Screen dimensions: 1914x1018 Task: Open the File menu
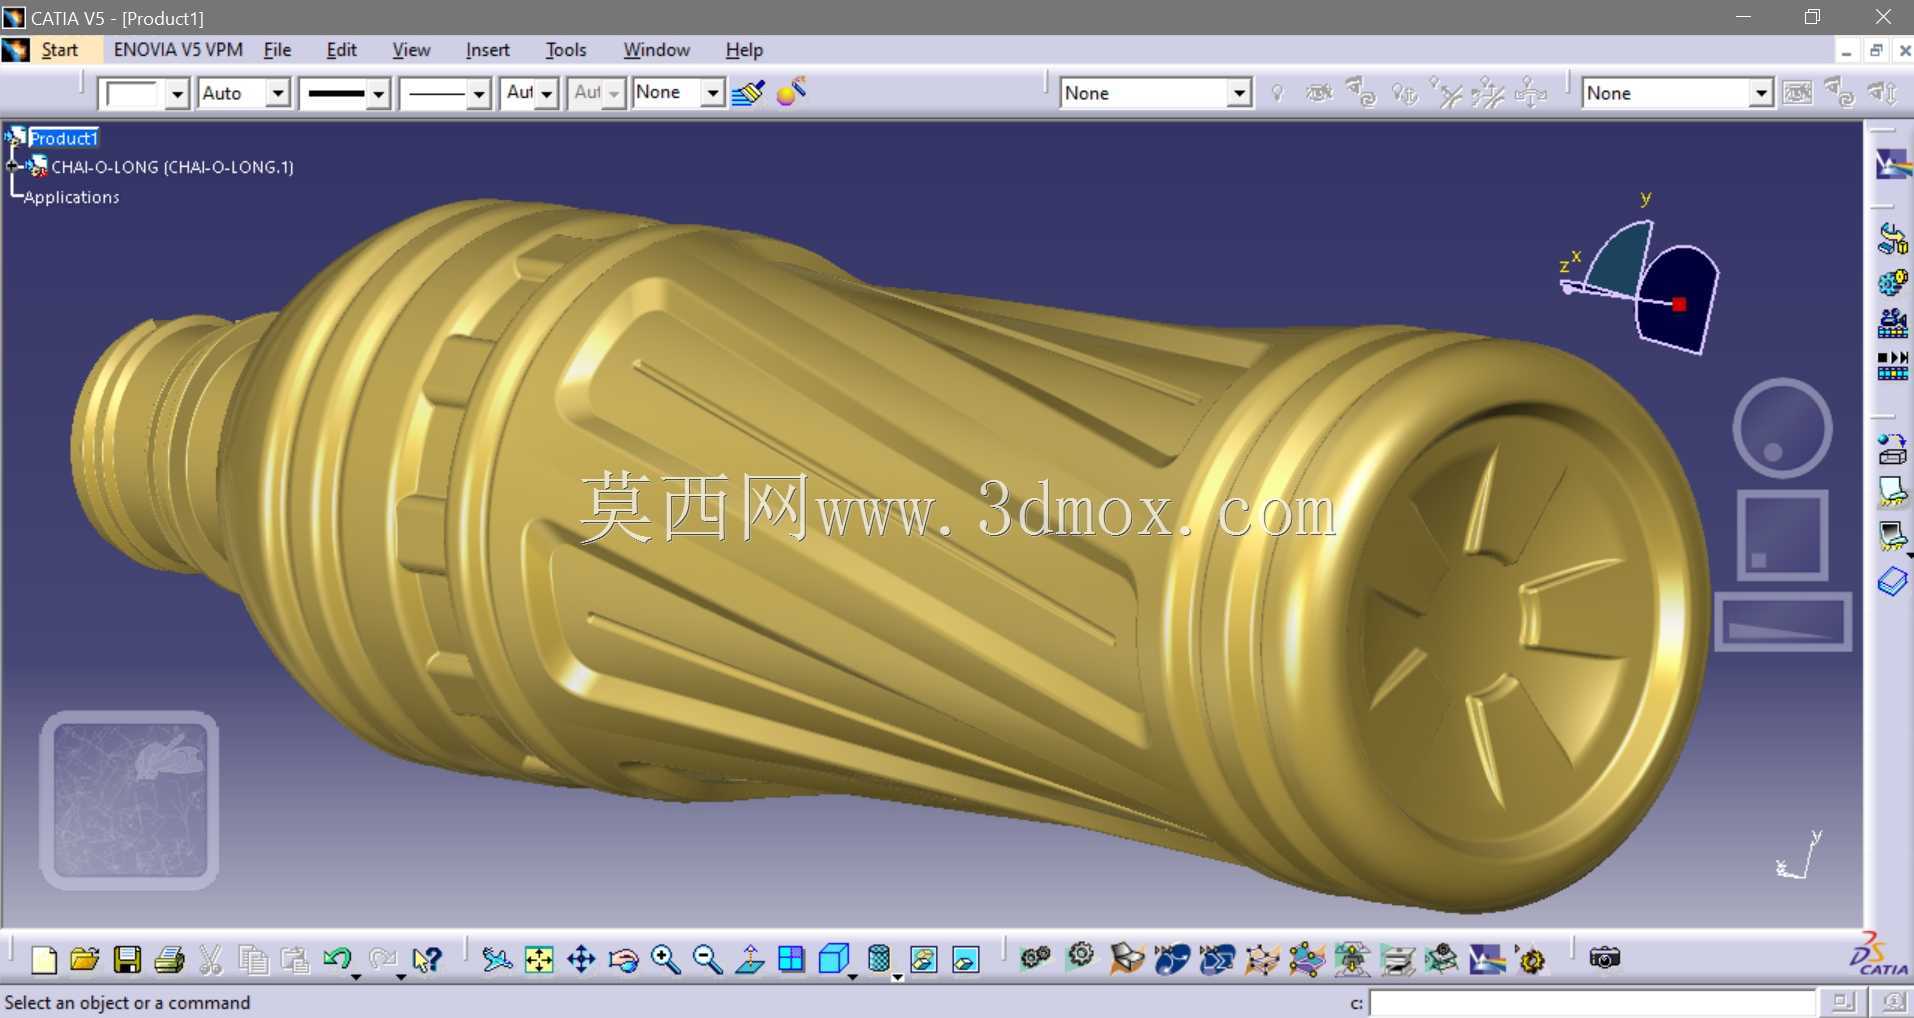click(x=277, y=50)
